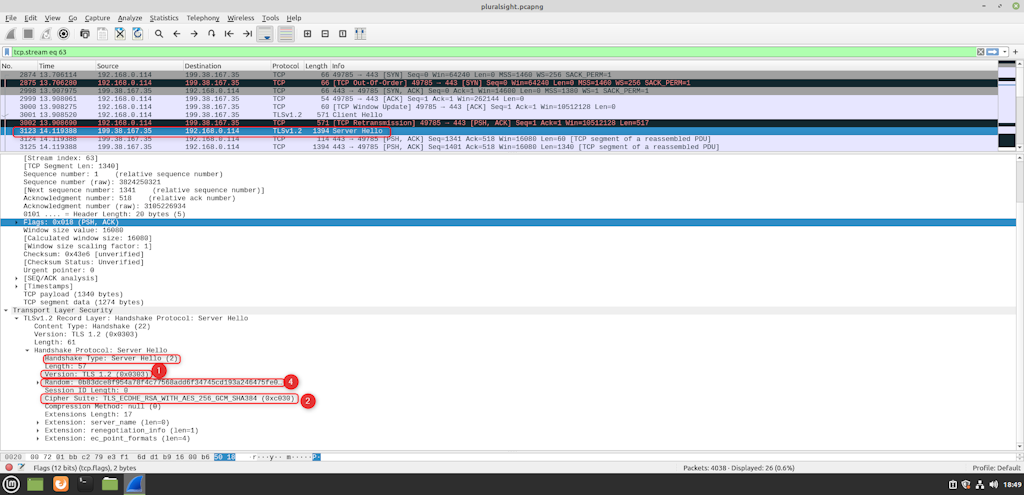Select packet 3002 TCP Retransmission row
The width and height of the screenshot is (1024, 495).
pos(499,122)
